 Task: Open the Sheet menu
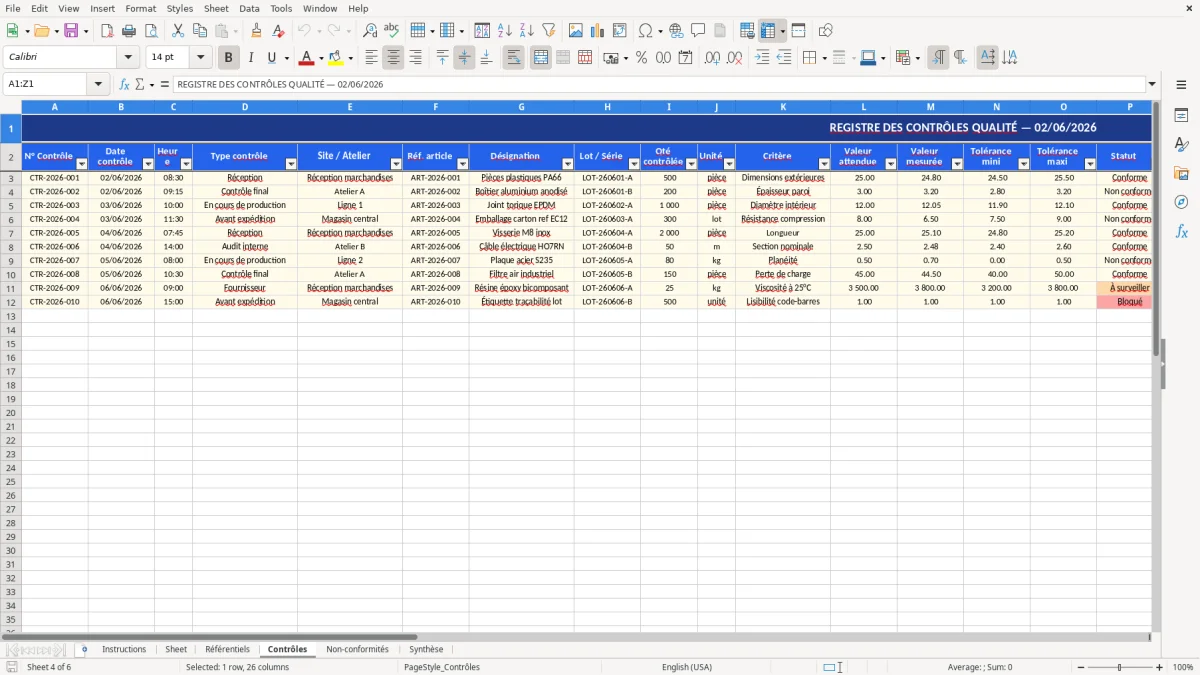[216, 8]
